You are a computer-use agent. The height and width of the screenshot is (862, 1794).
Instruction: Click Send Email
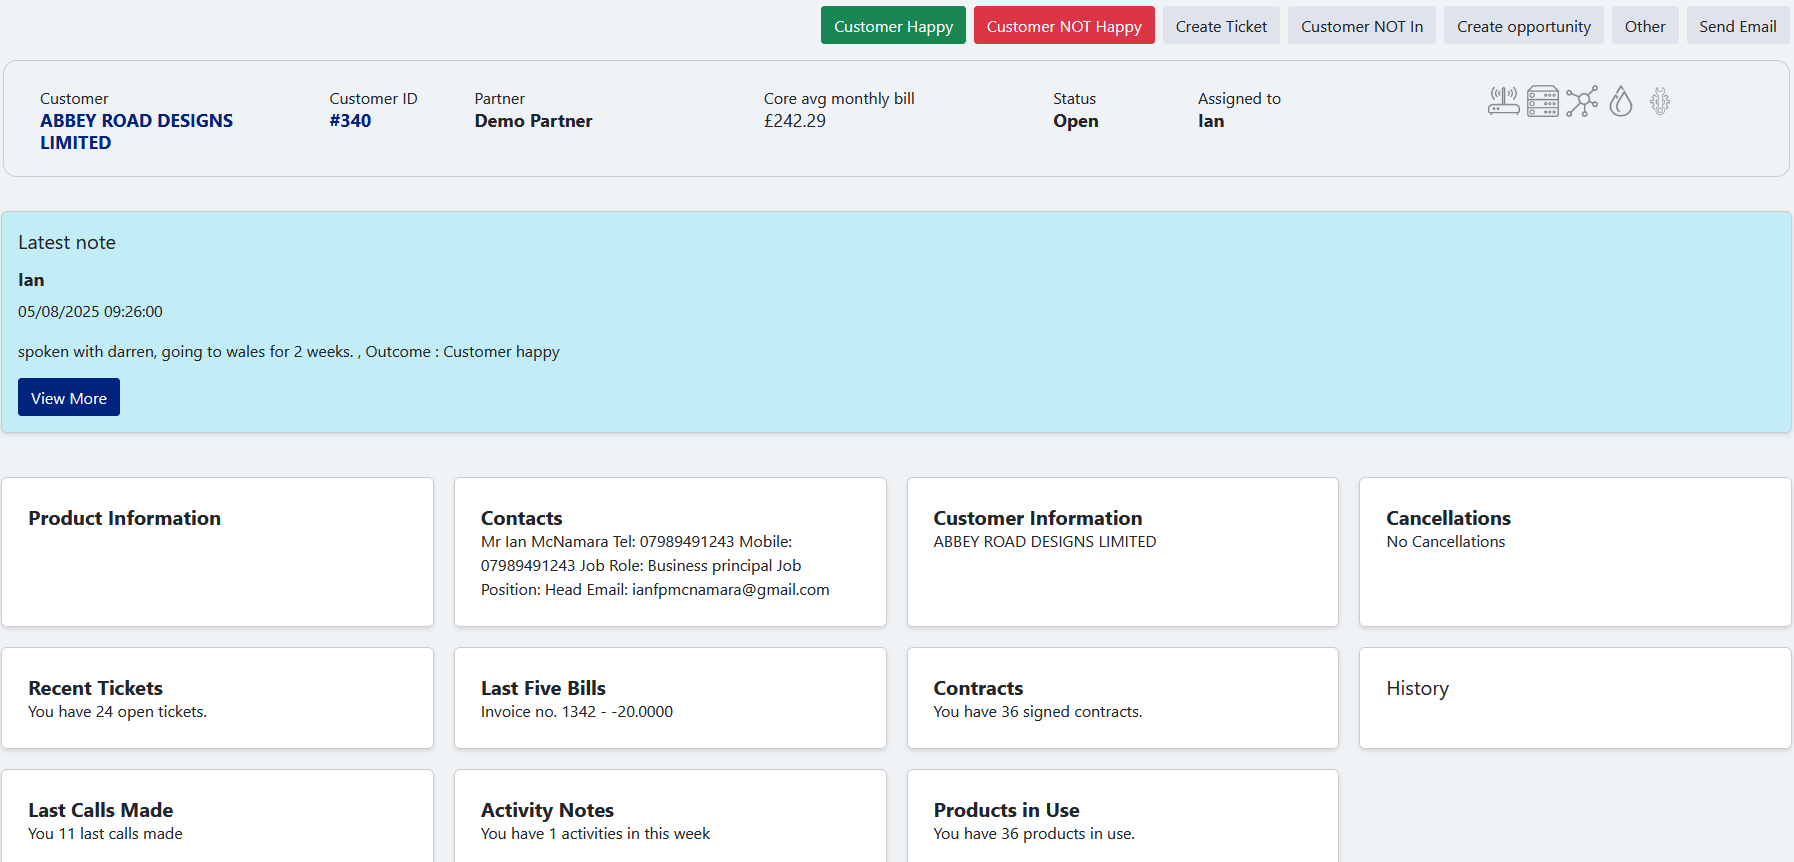click(1737, 26)
